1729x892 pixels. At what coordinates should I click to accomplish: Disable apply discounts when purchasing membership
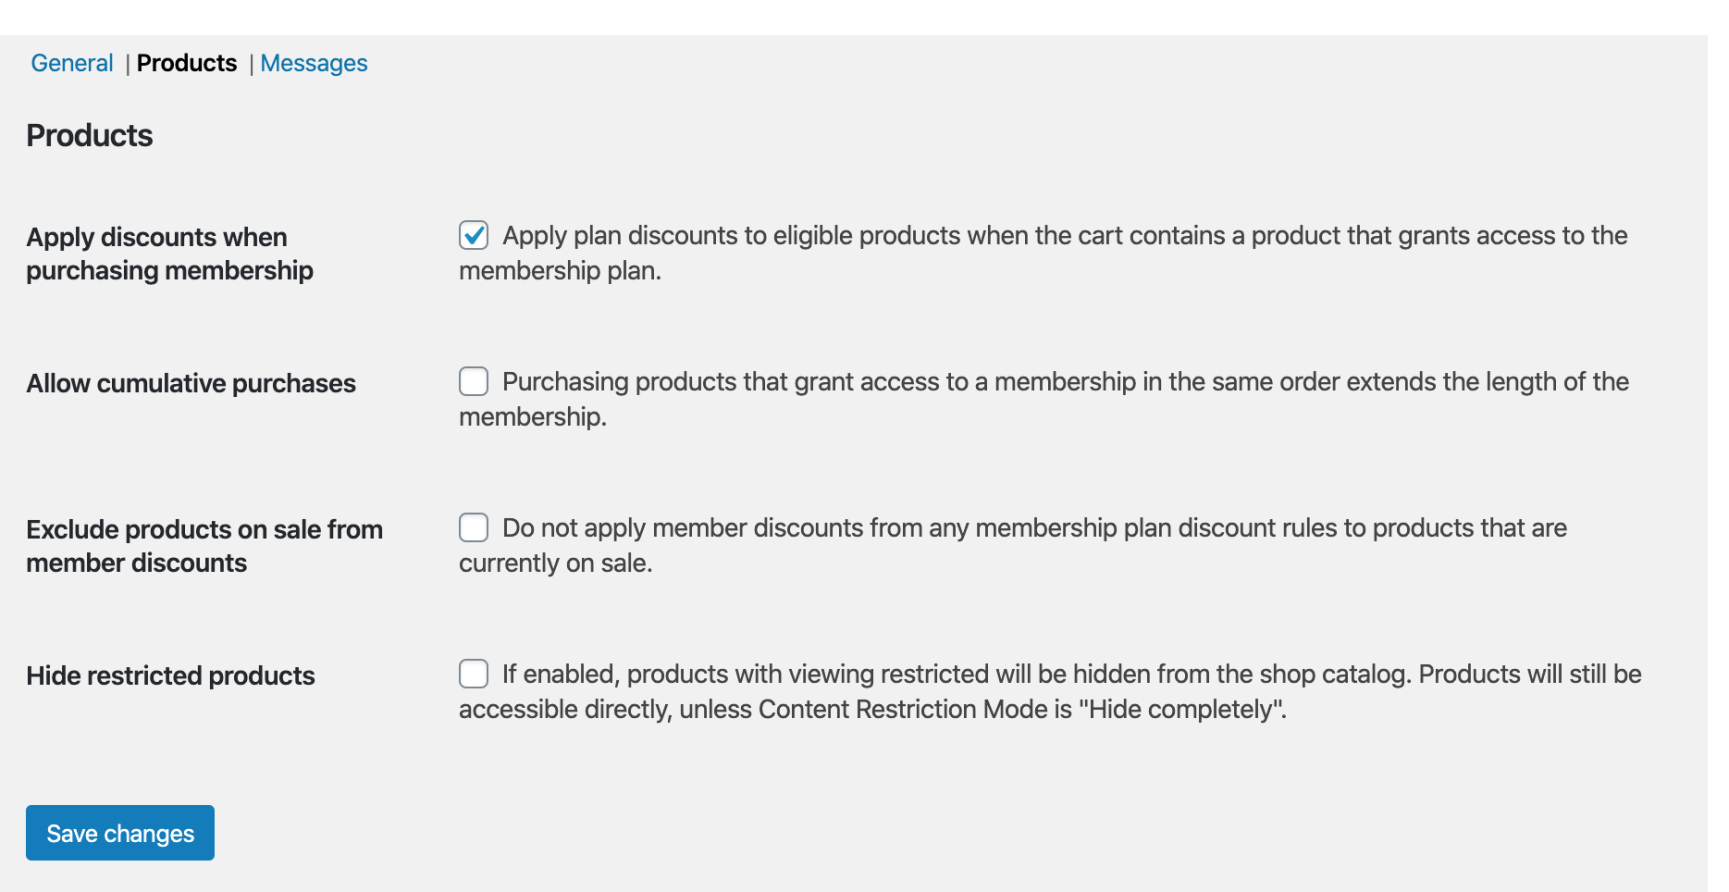point(472,235)
